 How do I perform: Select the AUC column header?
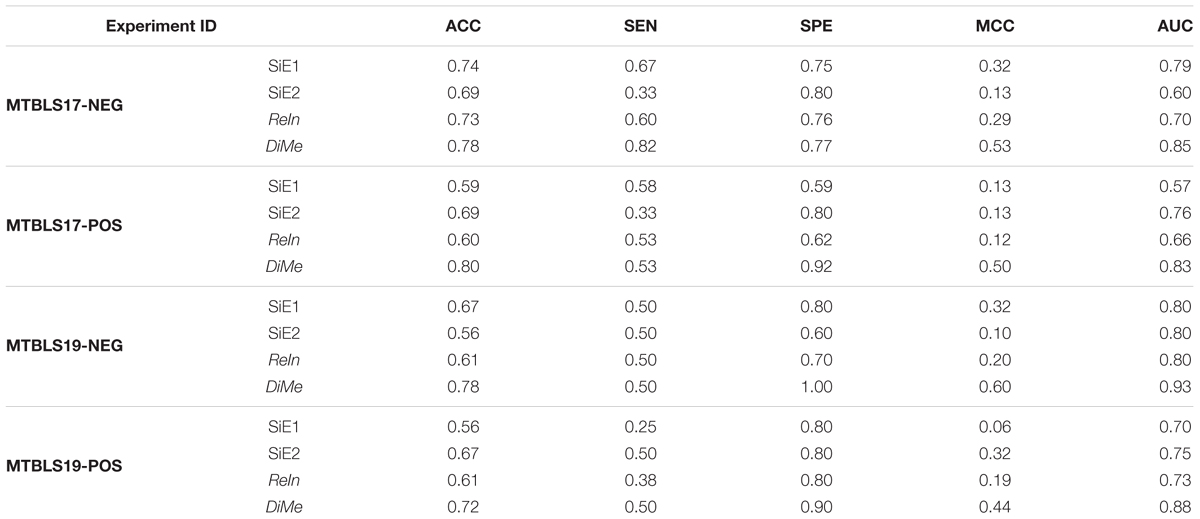[1174, 27]
